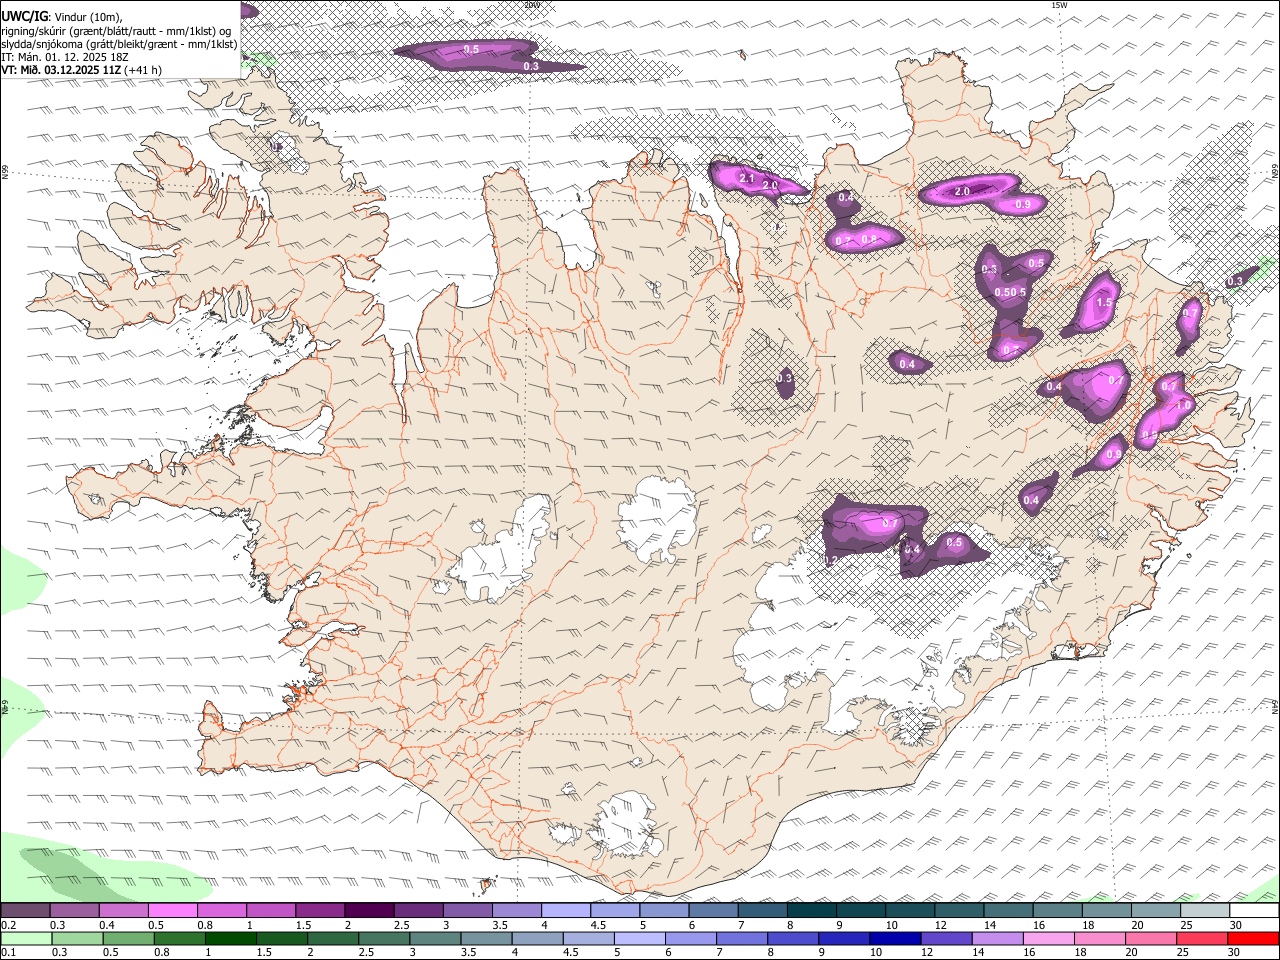Click the 1.5 purple swatch in upper scale
The image size is (1280, 960).
point(319,910)
